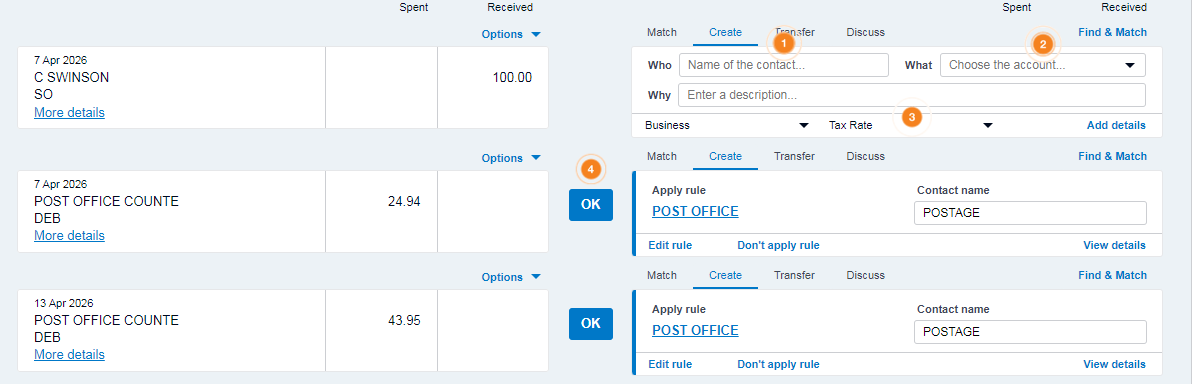Click Don't apply rule for 24.94 transaction

point(778,245)
